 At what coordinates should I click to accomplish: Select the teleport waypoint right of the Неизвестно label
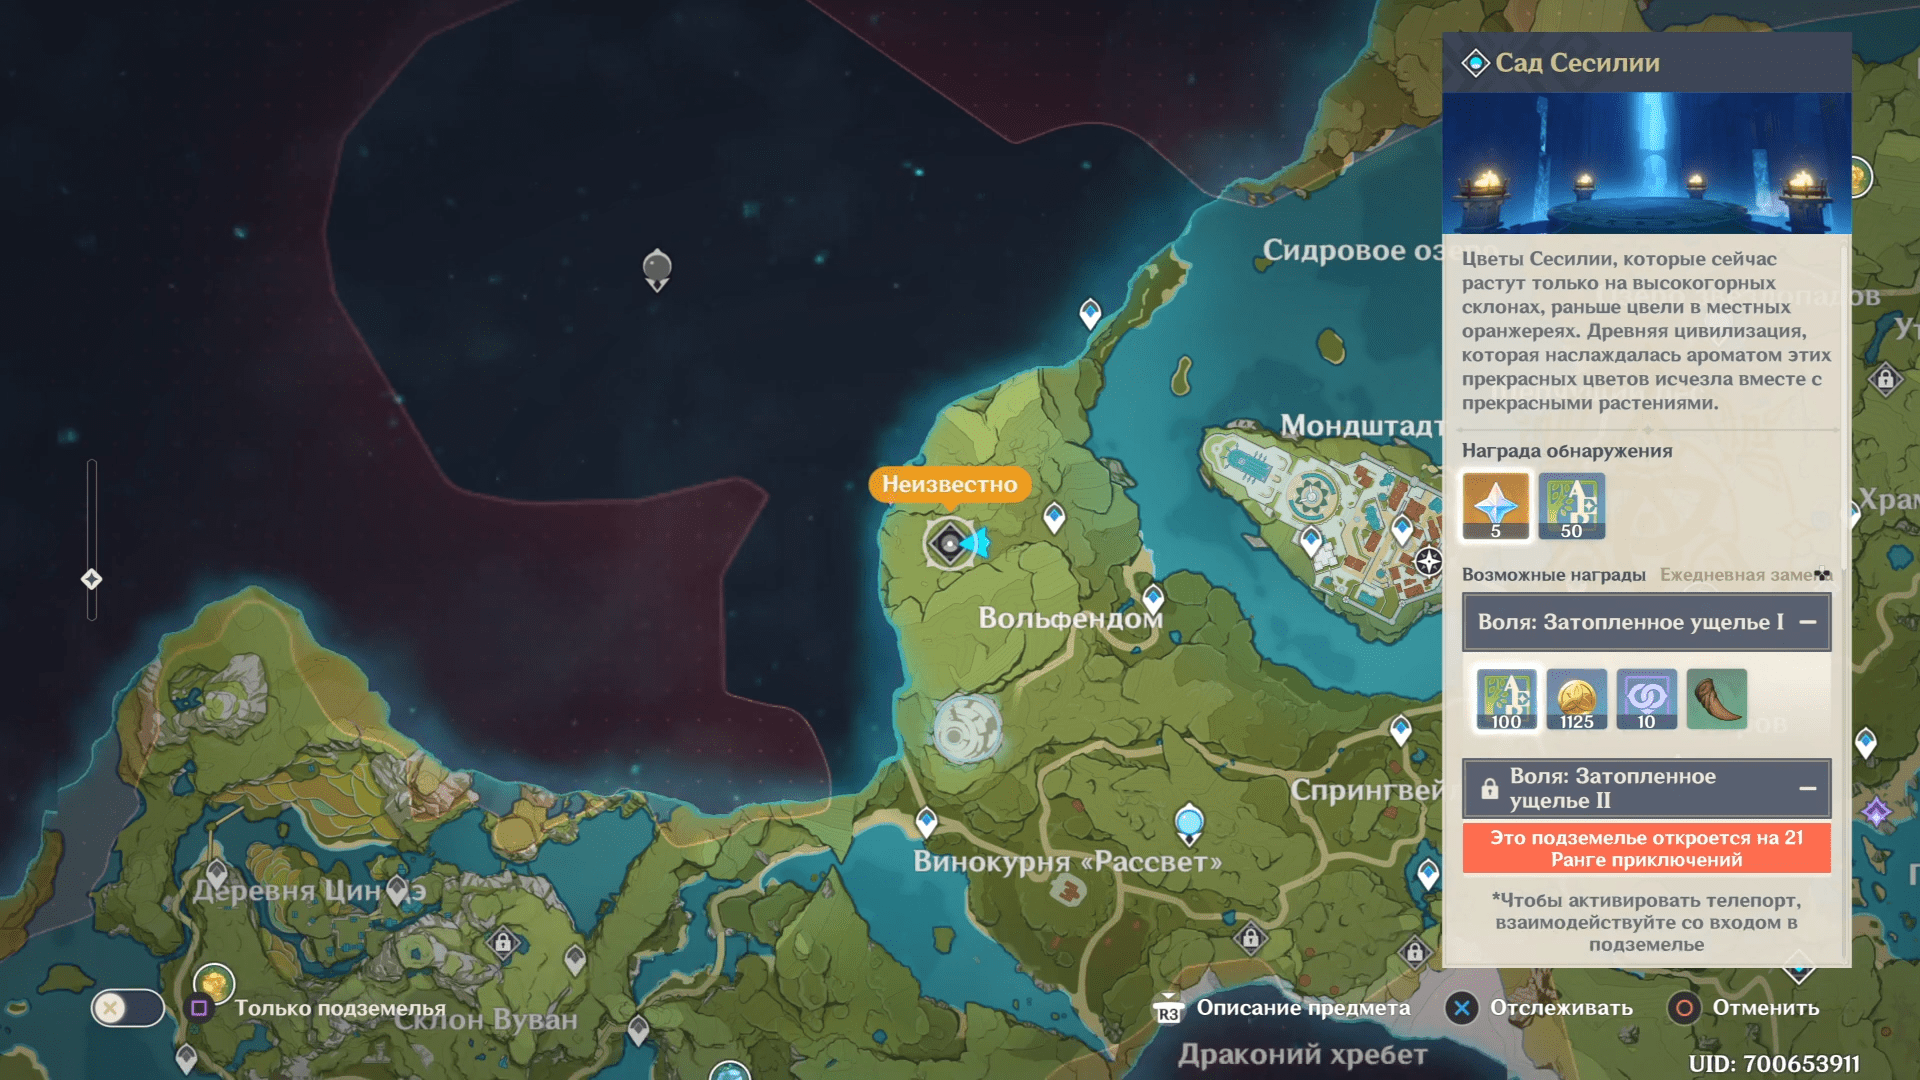click(x=1054, y=517)
